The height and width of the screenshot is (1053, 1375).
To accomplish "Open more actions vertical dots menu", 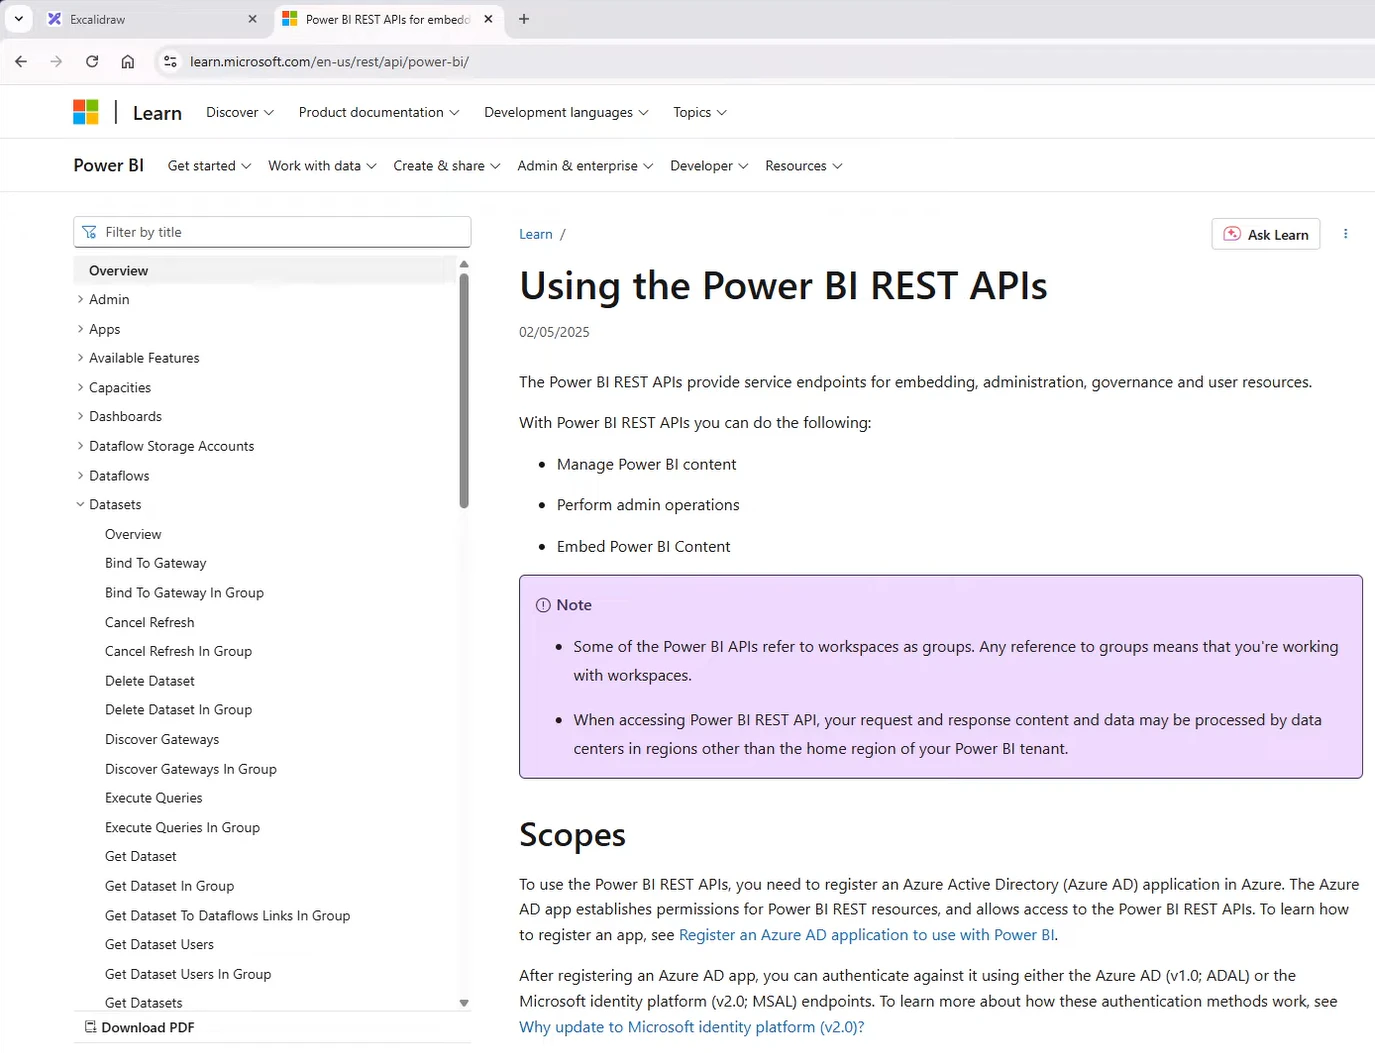I will pyautogui.click(x=1345, y=234).
